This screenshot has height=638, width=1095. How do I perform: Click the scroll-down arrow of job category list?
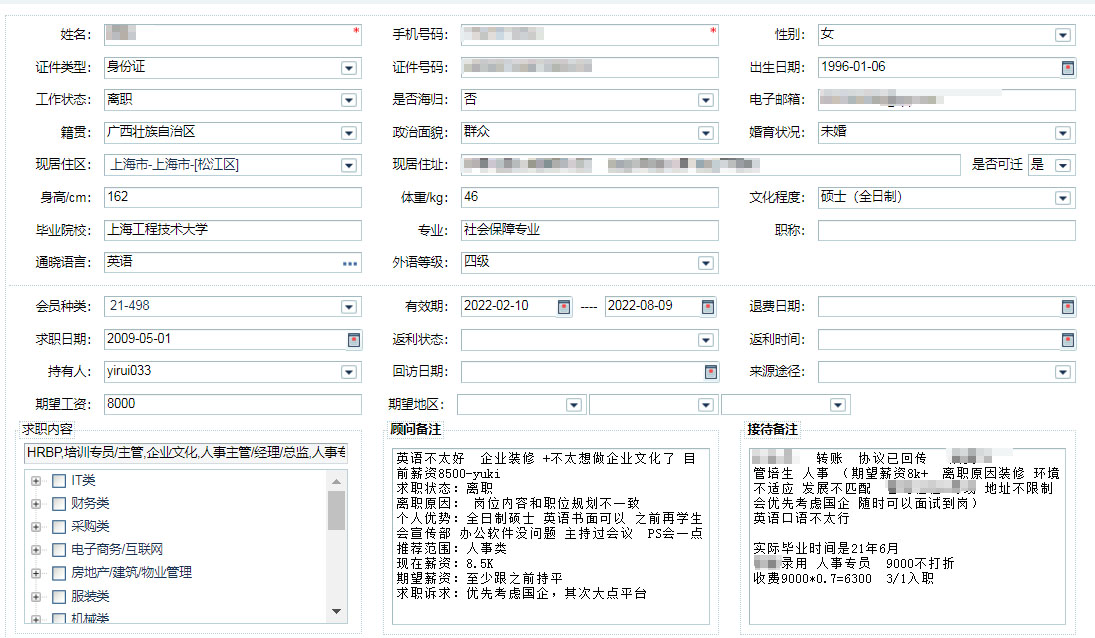click(x=336, y=611)
